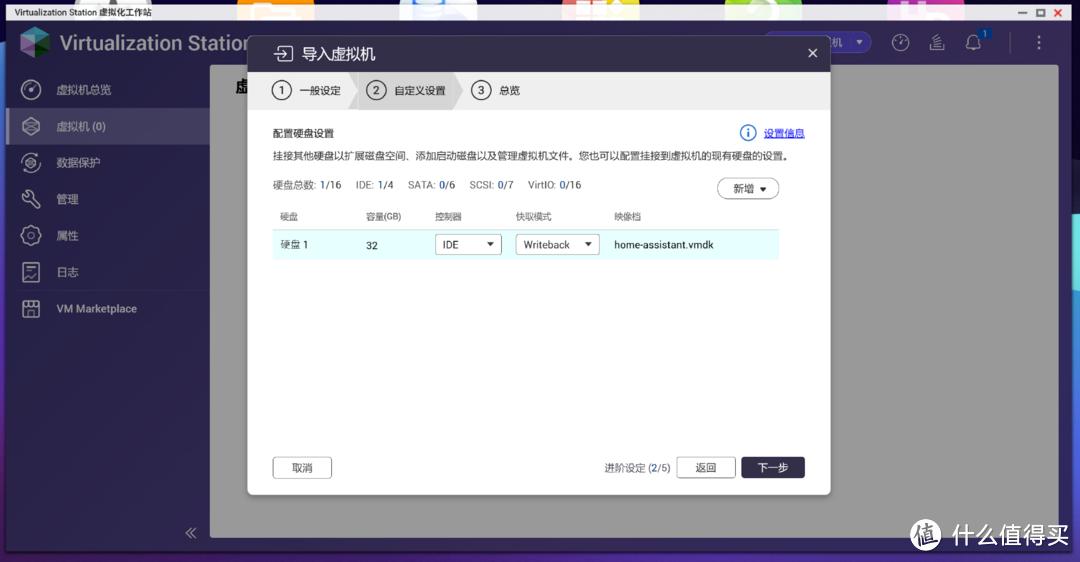
Task: Open the background tasks stack icon
Action: [937, 43]
